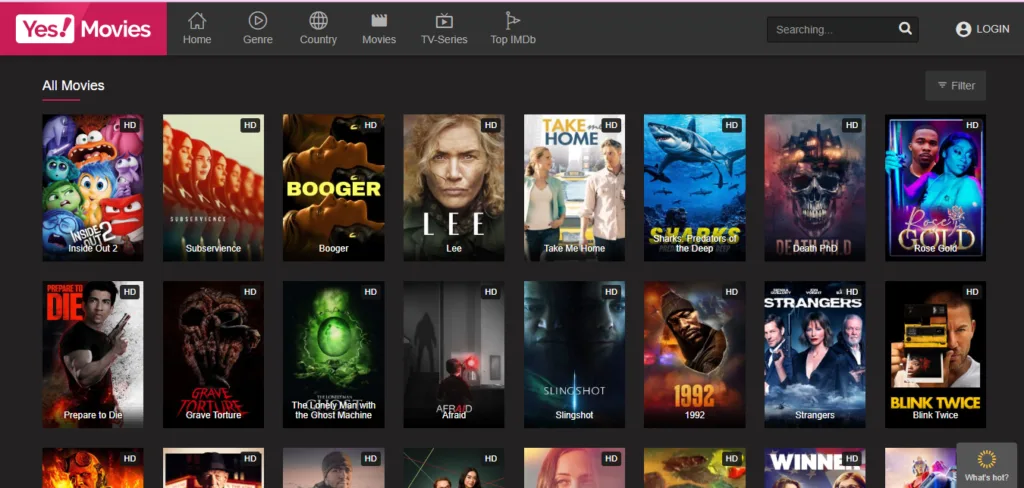Click the HD badge on Slingshot
1024x488 pixels.
tap(611, 291)
